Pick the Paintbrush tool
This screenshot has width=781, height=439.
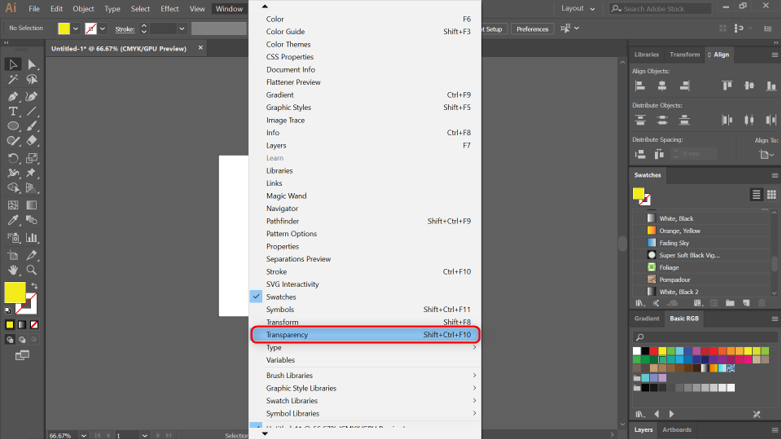point(32,127)
